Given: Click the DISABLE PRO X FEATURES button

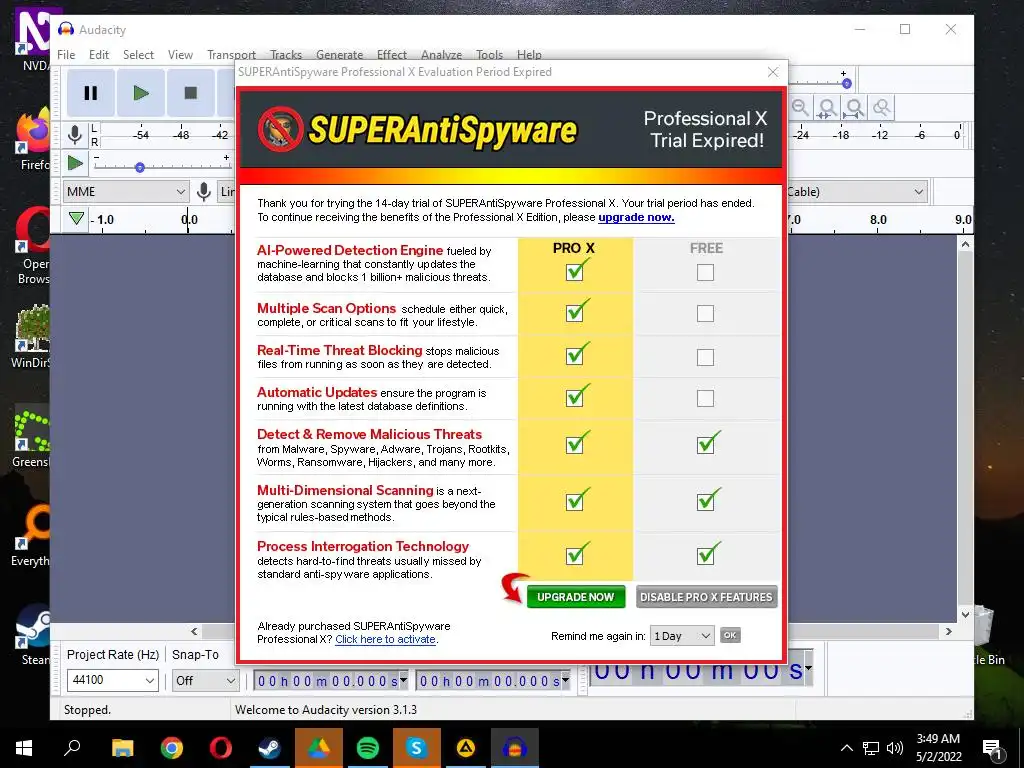Looking at the screenshot, I should click(x=706, y=597).
